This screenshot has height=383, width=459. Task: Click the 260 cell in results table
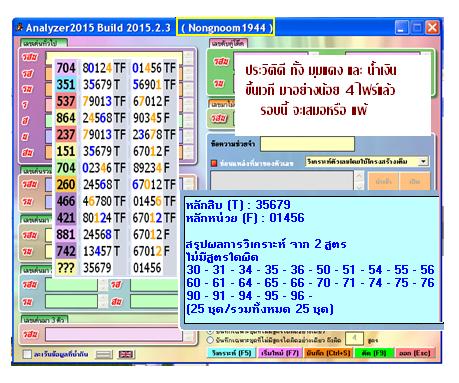click(x=66, y=184)
